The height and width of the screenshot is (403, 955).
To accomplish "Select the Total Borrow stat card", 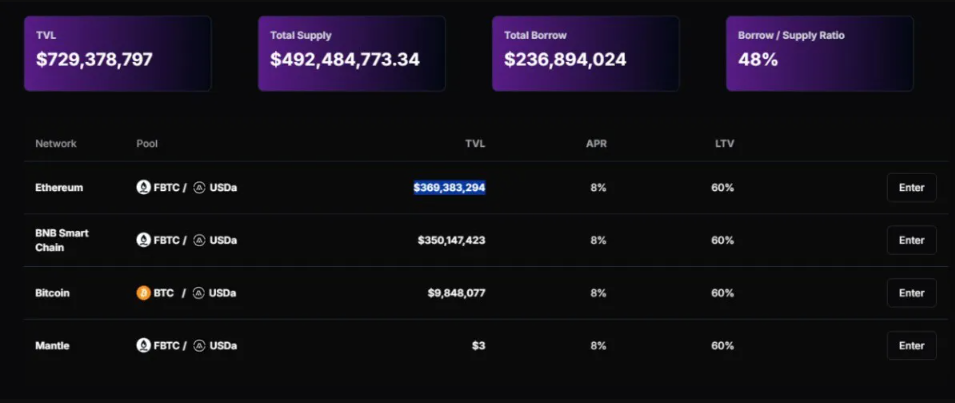I will (585, 54).
